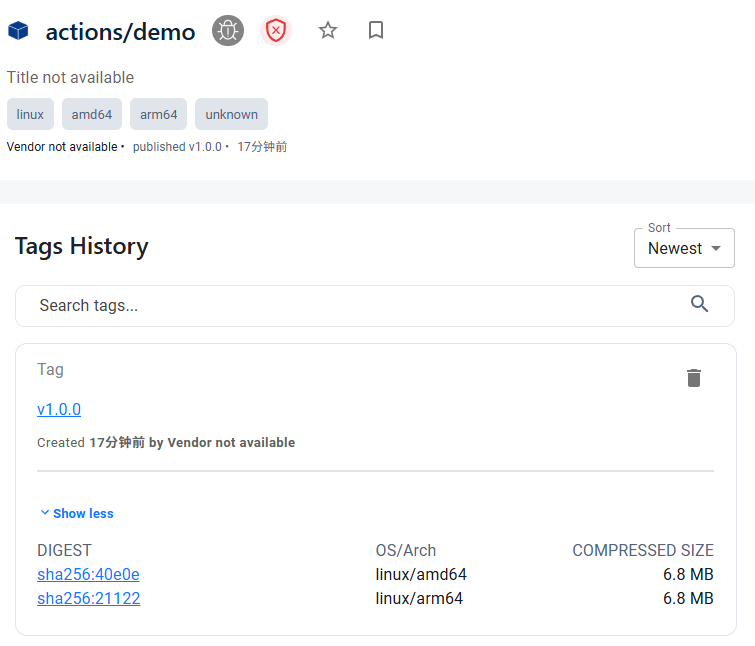Select the amd64 architecture chip

[x=92, y=114]
